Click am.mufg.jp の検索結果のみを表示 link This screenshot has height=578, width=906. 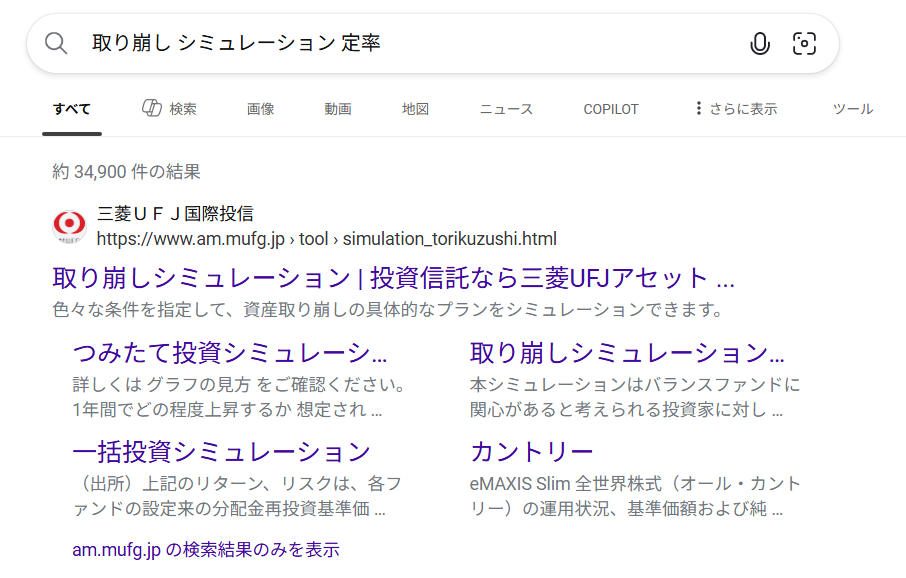206,550
